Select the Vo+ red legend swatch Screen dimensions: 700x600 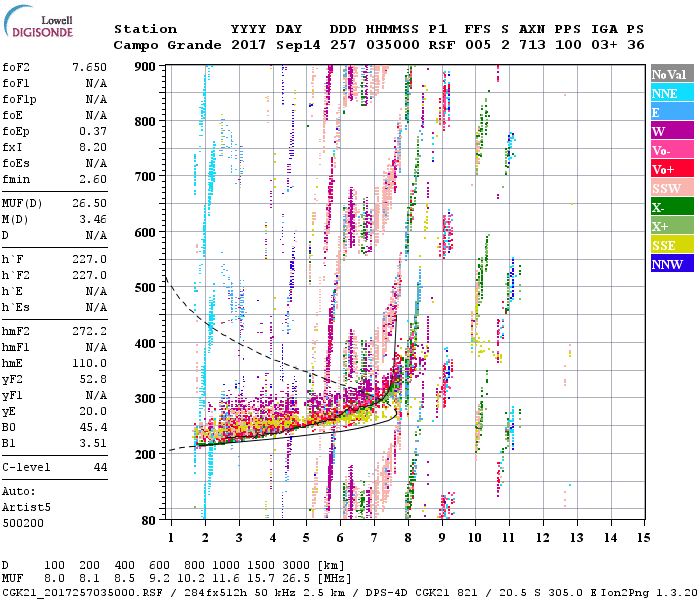[x=672, y=169]
